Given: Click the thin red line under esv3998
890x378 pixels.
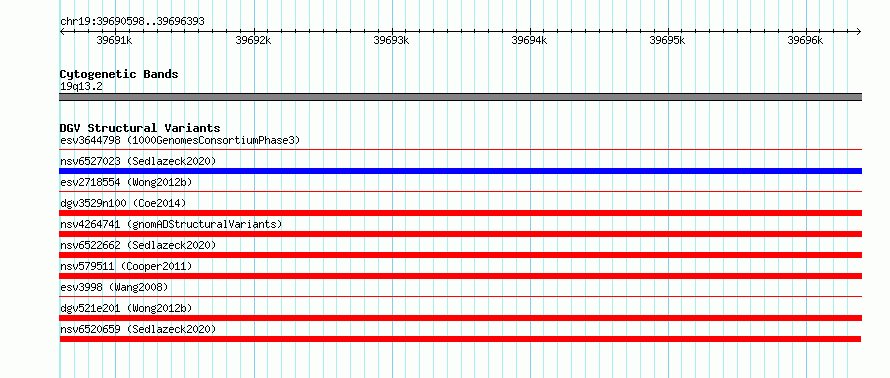Looking at the screenshot, I should [x=460, y=297].
